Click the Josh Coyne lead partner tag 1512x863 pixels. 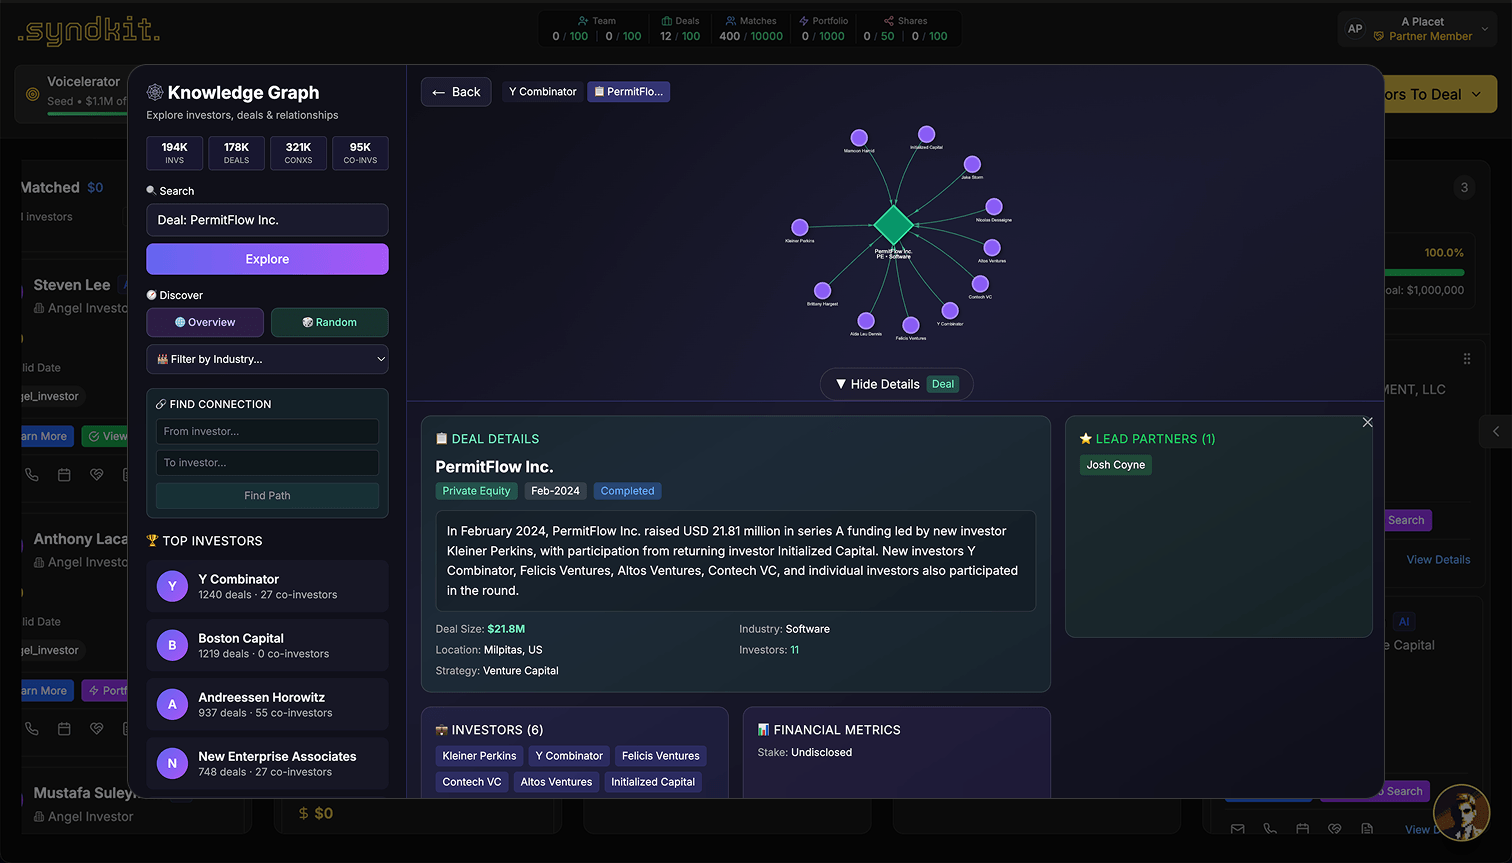click(1116, 465)
